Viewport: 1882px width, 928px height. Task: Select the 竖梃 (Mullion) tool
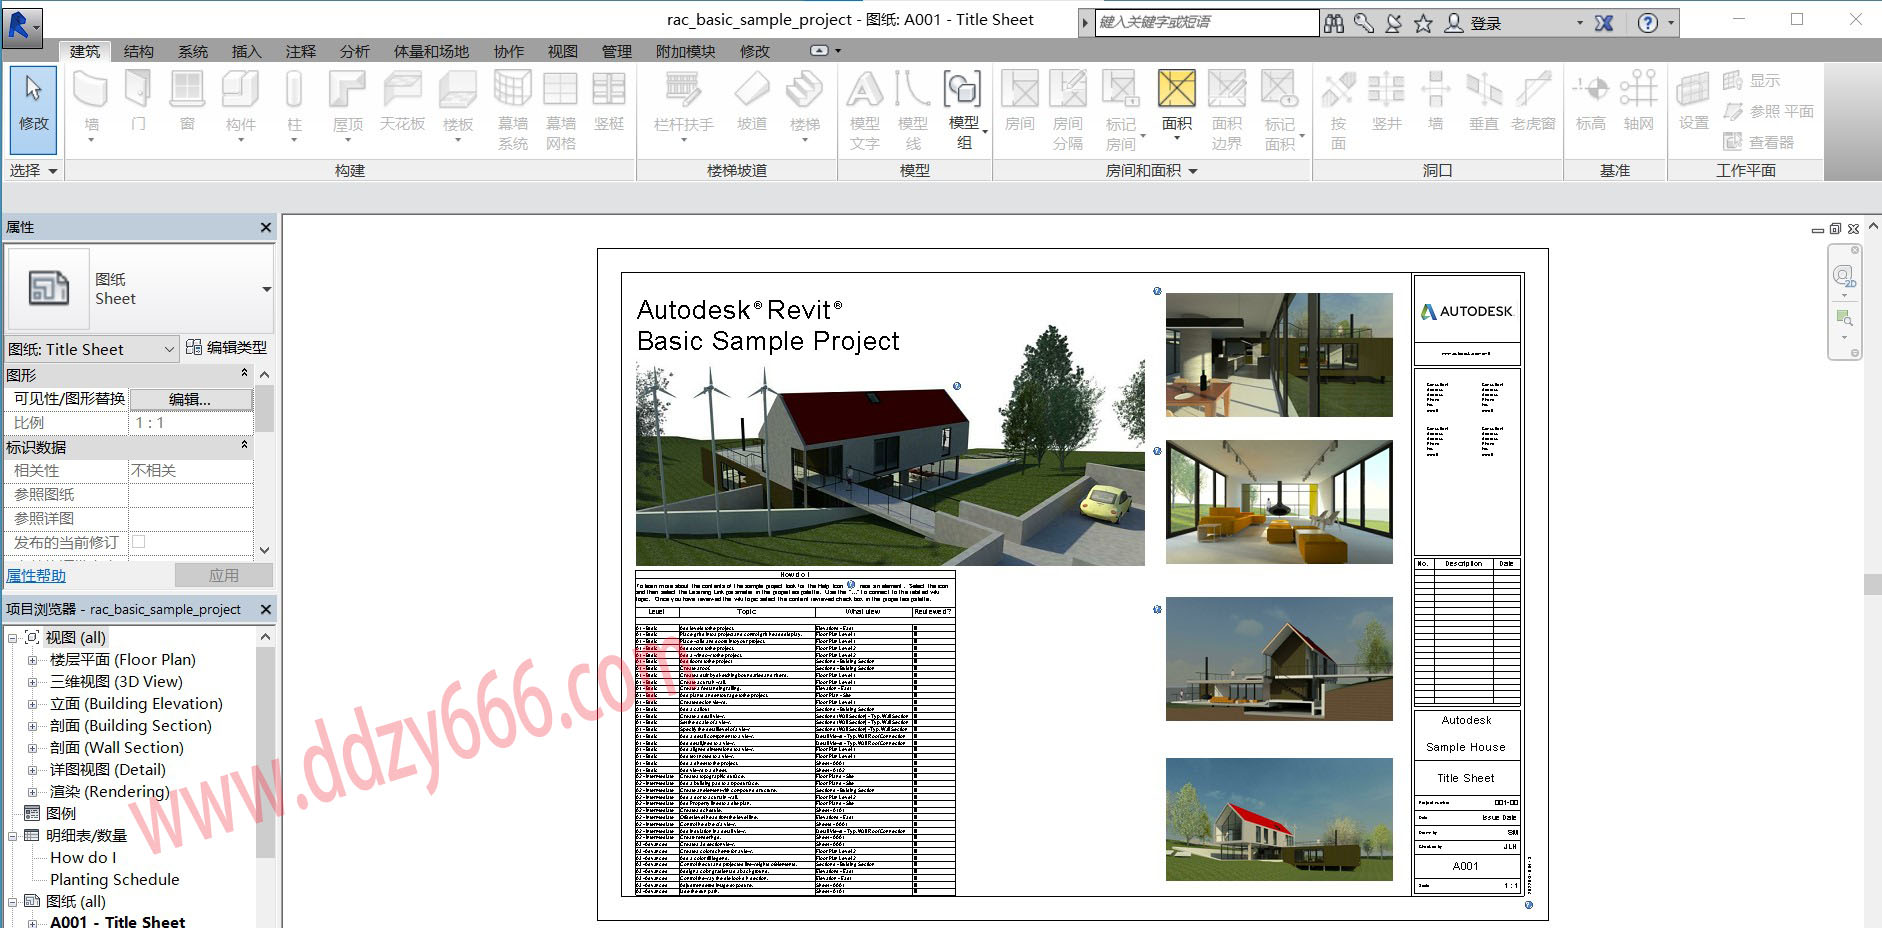pos(608,101)
